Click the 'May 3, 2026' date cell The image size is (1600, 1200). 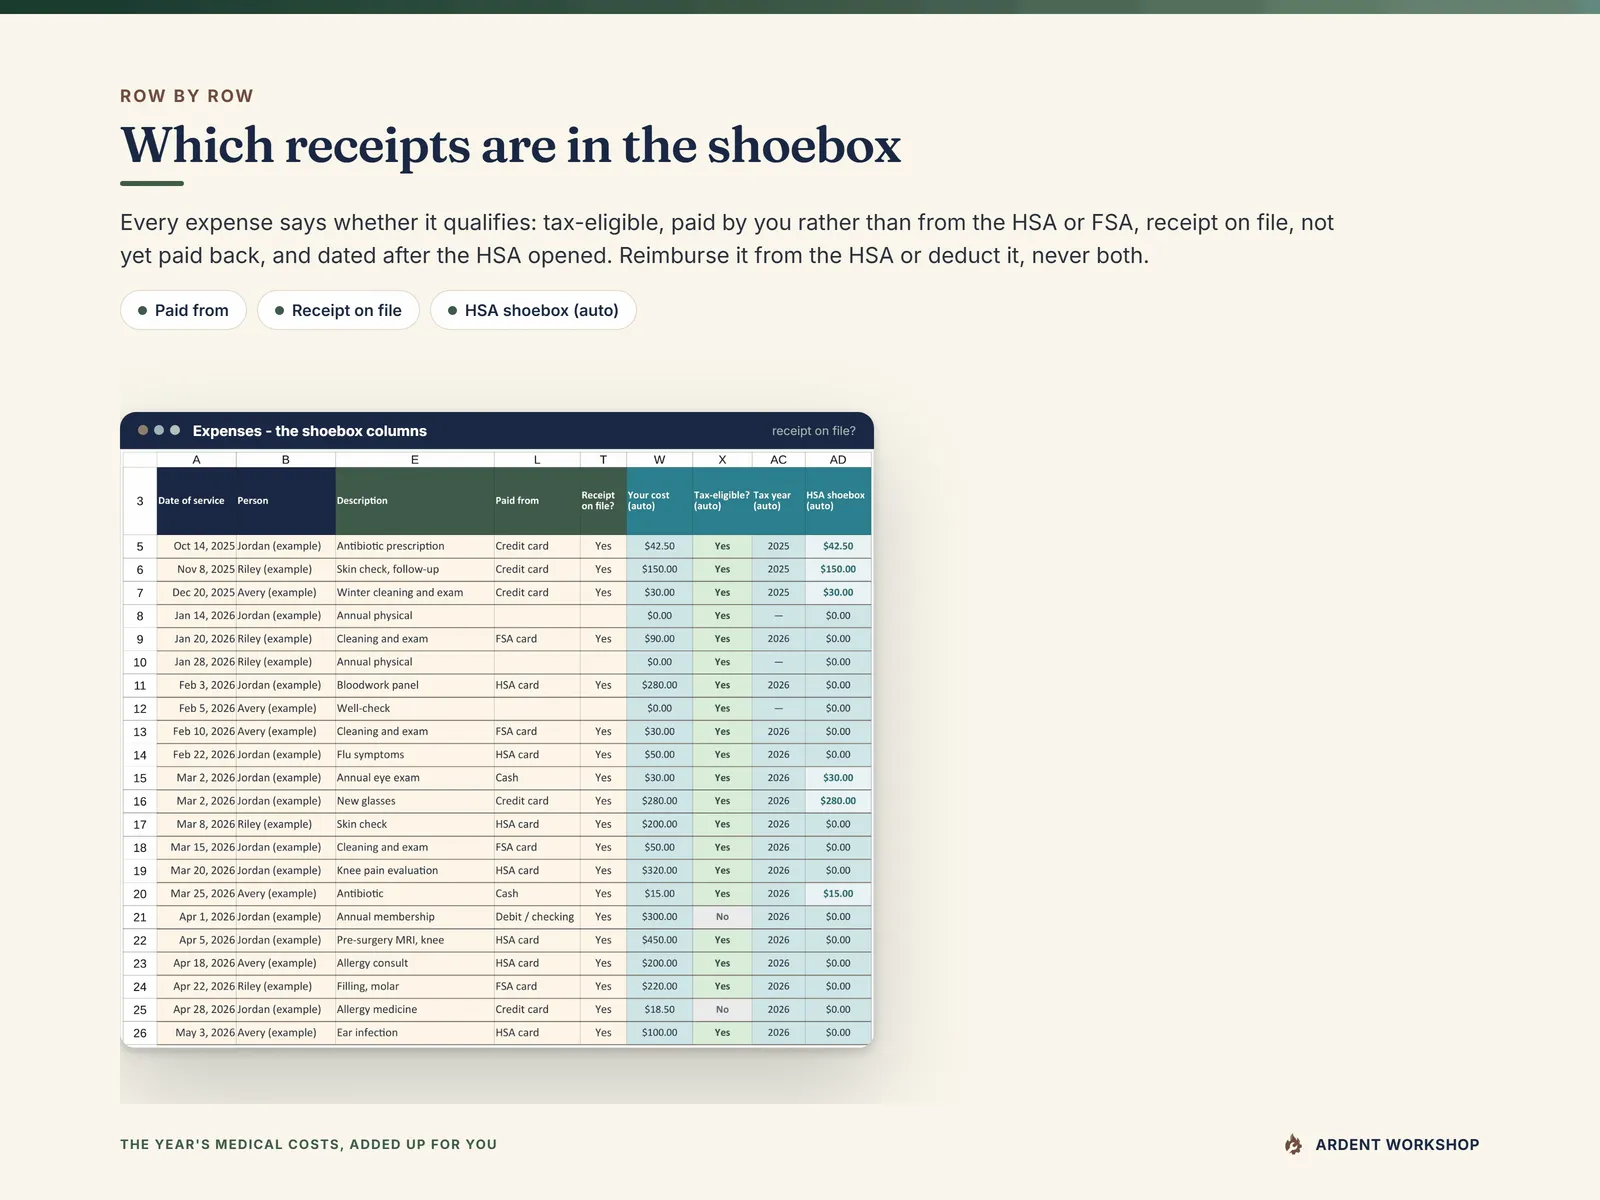(x=196, y=1032)
